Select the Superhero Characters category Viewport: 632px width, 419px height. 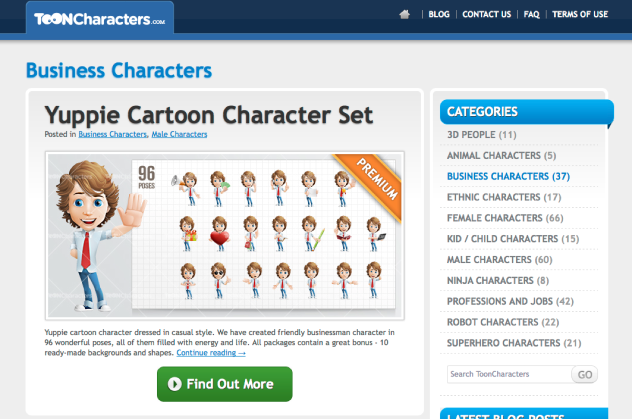coord(514,343)
